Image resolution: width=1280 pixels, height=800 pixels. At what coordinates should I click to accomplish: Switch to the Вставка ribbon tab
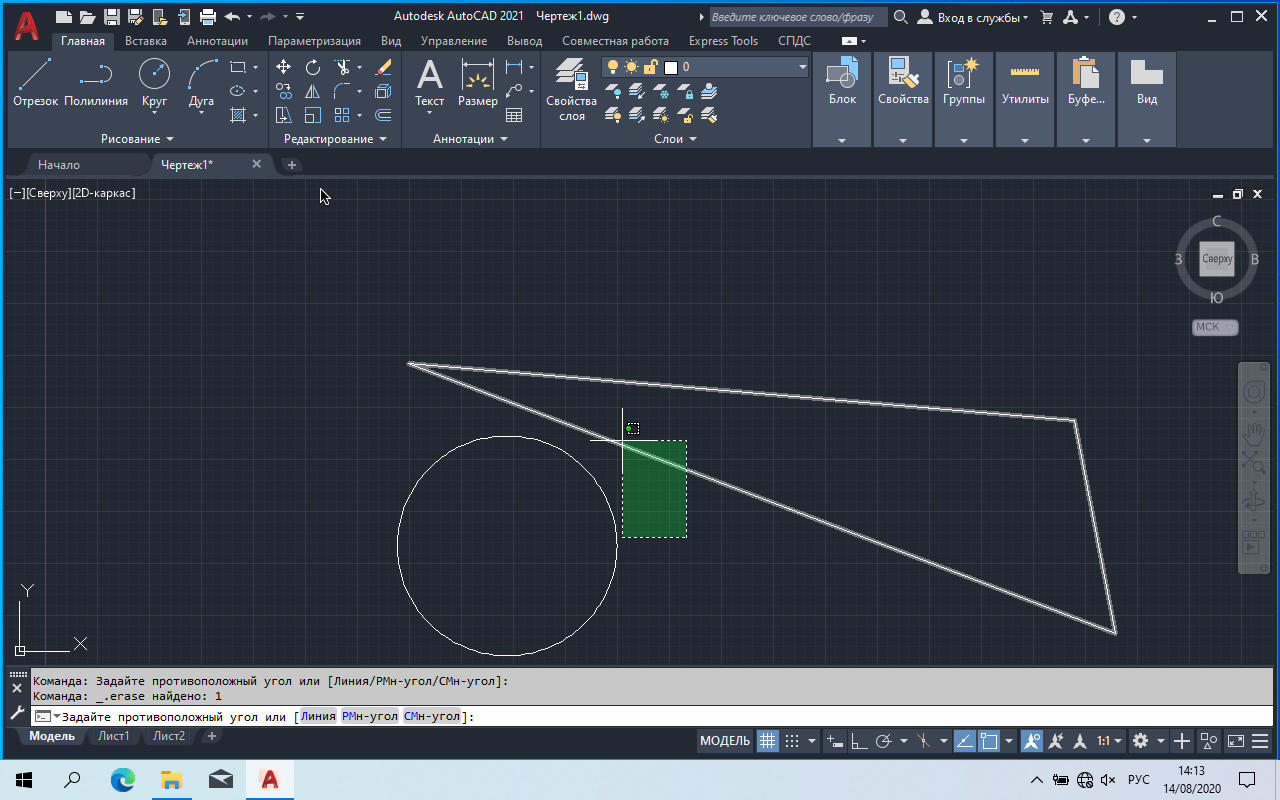click(x=146, y=41)
